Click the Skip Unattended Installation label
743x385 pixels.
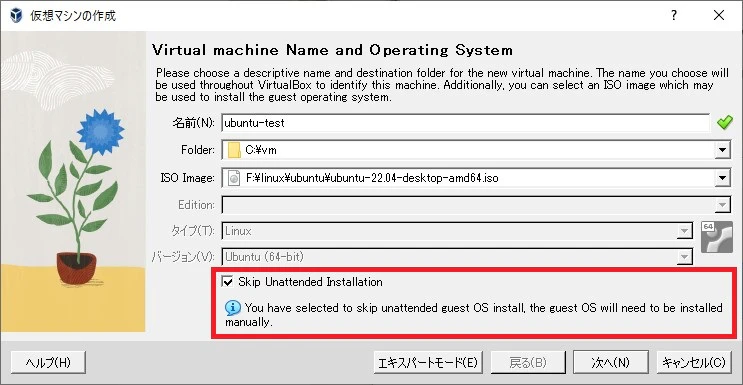point(310,282)
